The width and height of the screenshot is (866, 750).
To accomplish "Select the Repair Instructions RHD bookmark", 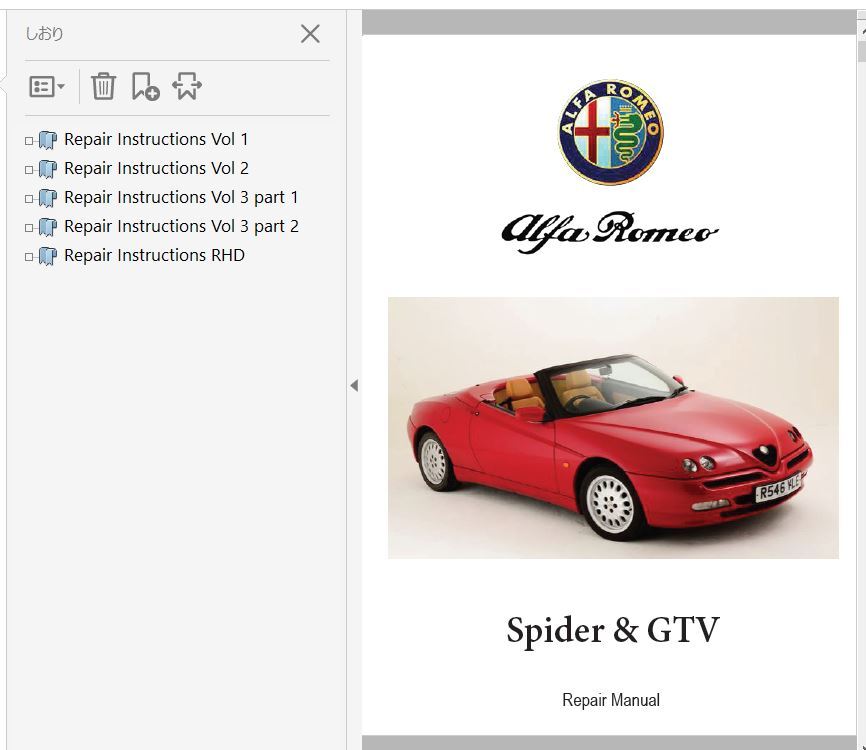I will pos(155,255).
